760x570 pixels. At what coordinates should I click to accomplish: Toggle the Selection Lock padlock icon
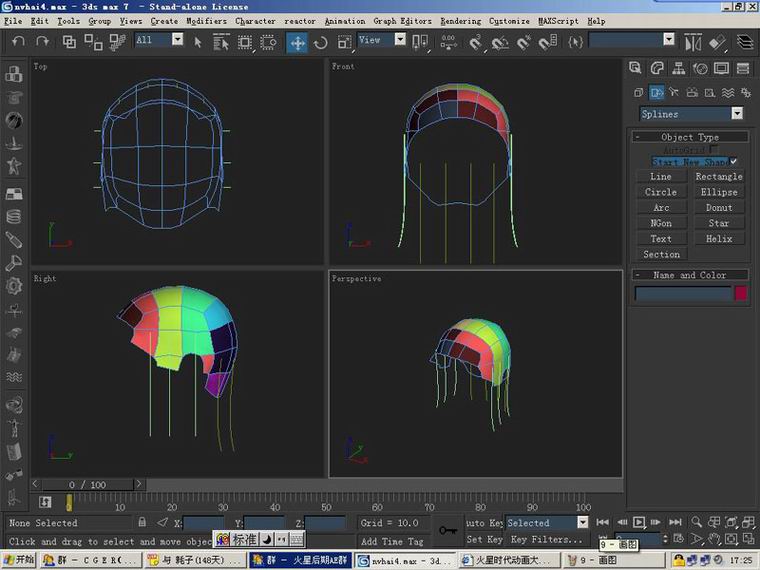(x=142, y=522)
